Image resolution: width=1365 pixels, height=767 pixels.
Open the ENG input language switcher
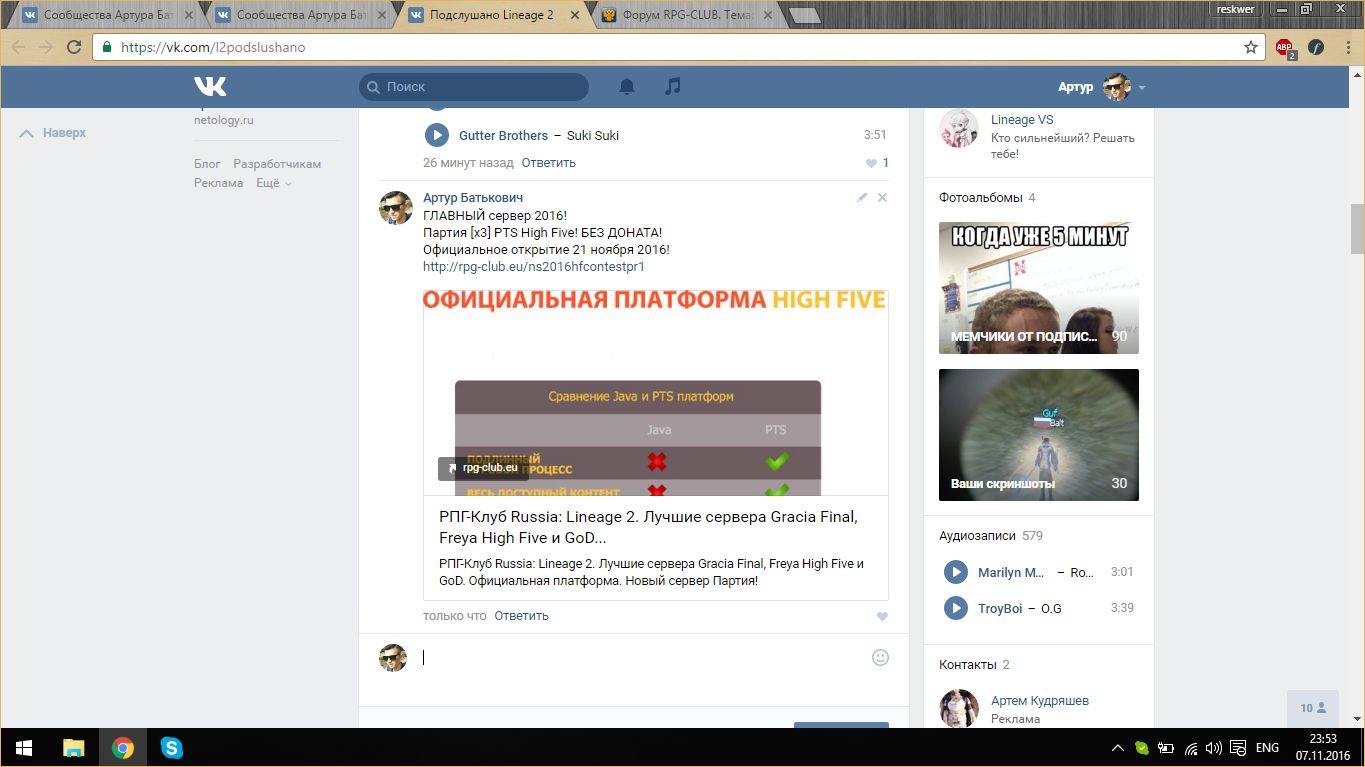pos(1267,748)
